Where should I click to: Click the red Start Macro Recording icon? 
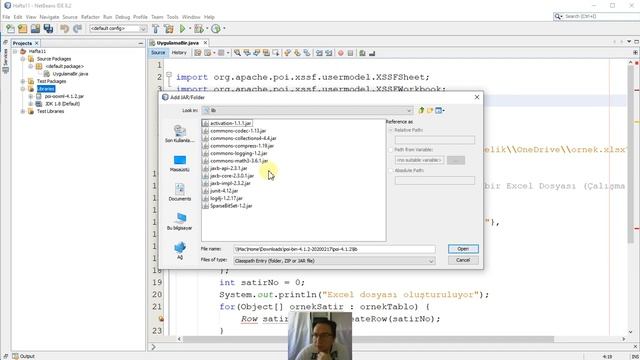point(340,53)
